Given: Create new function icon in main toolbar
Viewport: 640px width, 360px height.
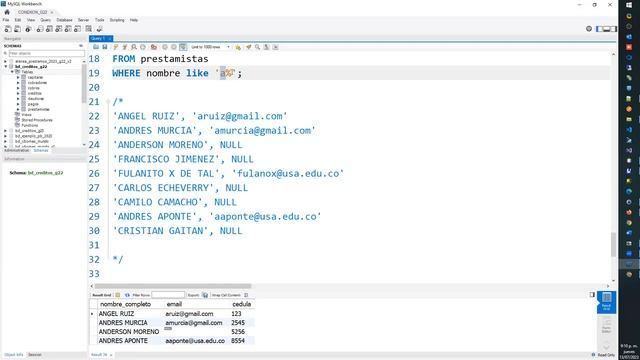Looking at the screenshot, I should pos(77,29).
